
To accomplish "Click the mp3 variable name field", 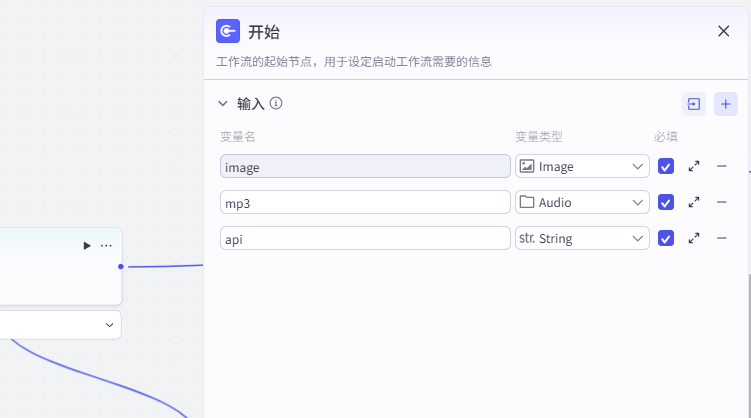I will click(x=365, y=202).
